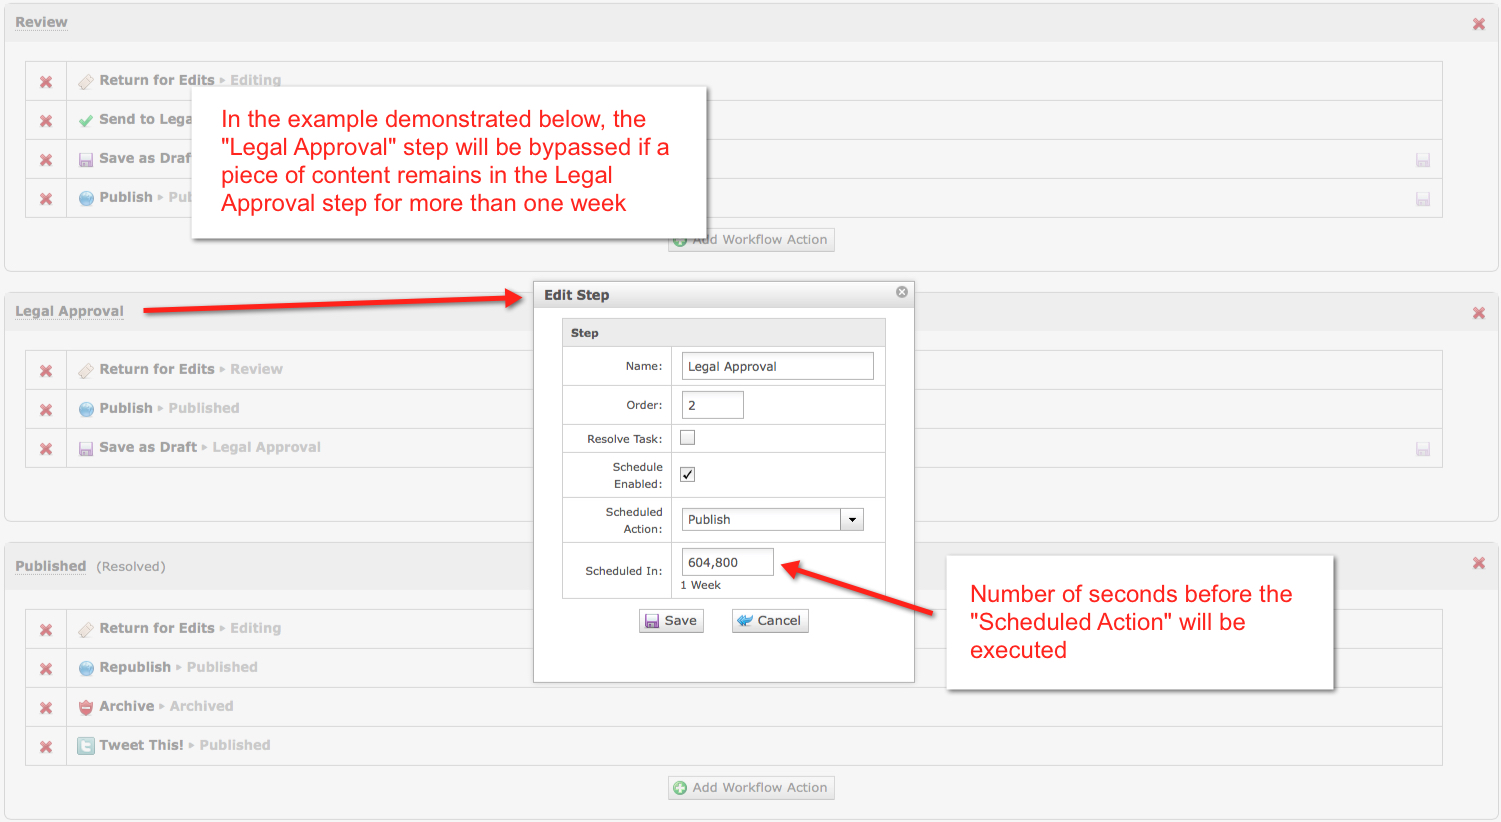Remove the Legal Approval step via red X
This screenshot has width=1501, height=822.
click(1478, 313)
